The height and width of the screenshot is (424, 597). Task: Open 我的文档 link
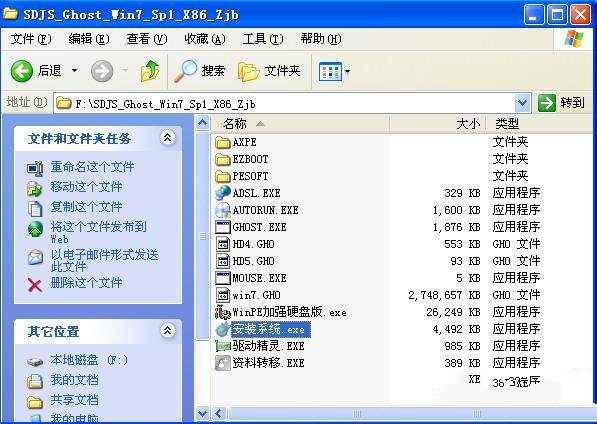pos(74,380)
